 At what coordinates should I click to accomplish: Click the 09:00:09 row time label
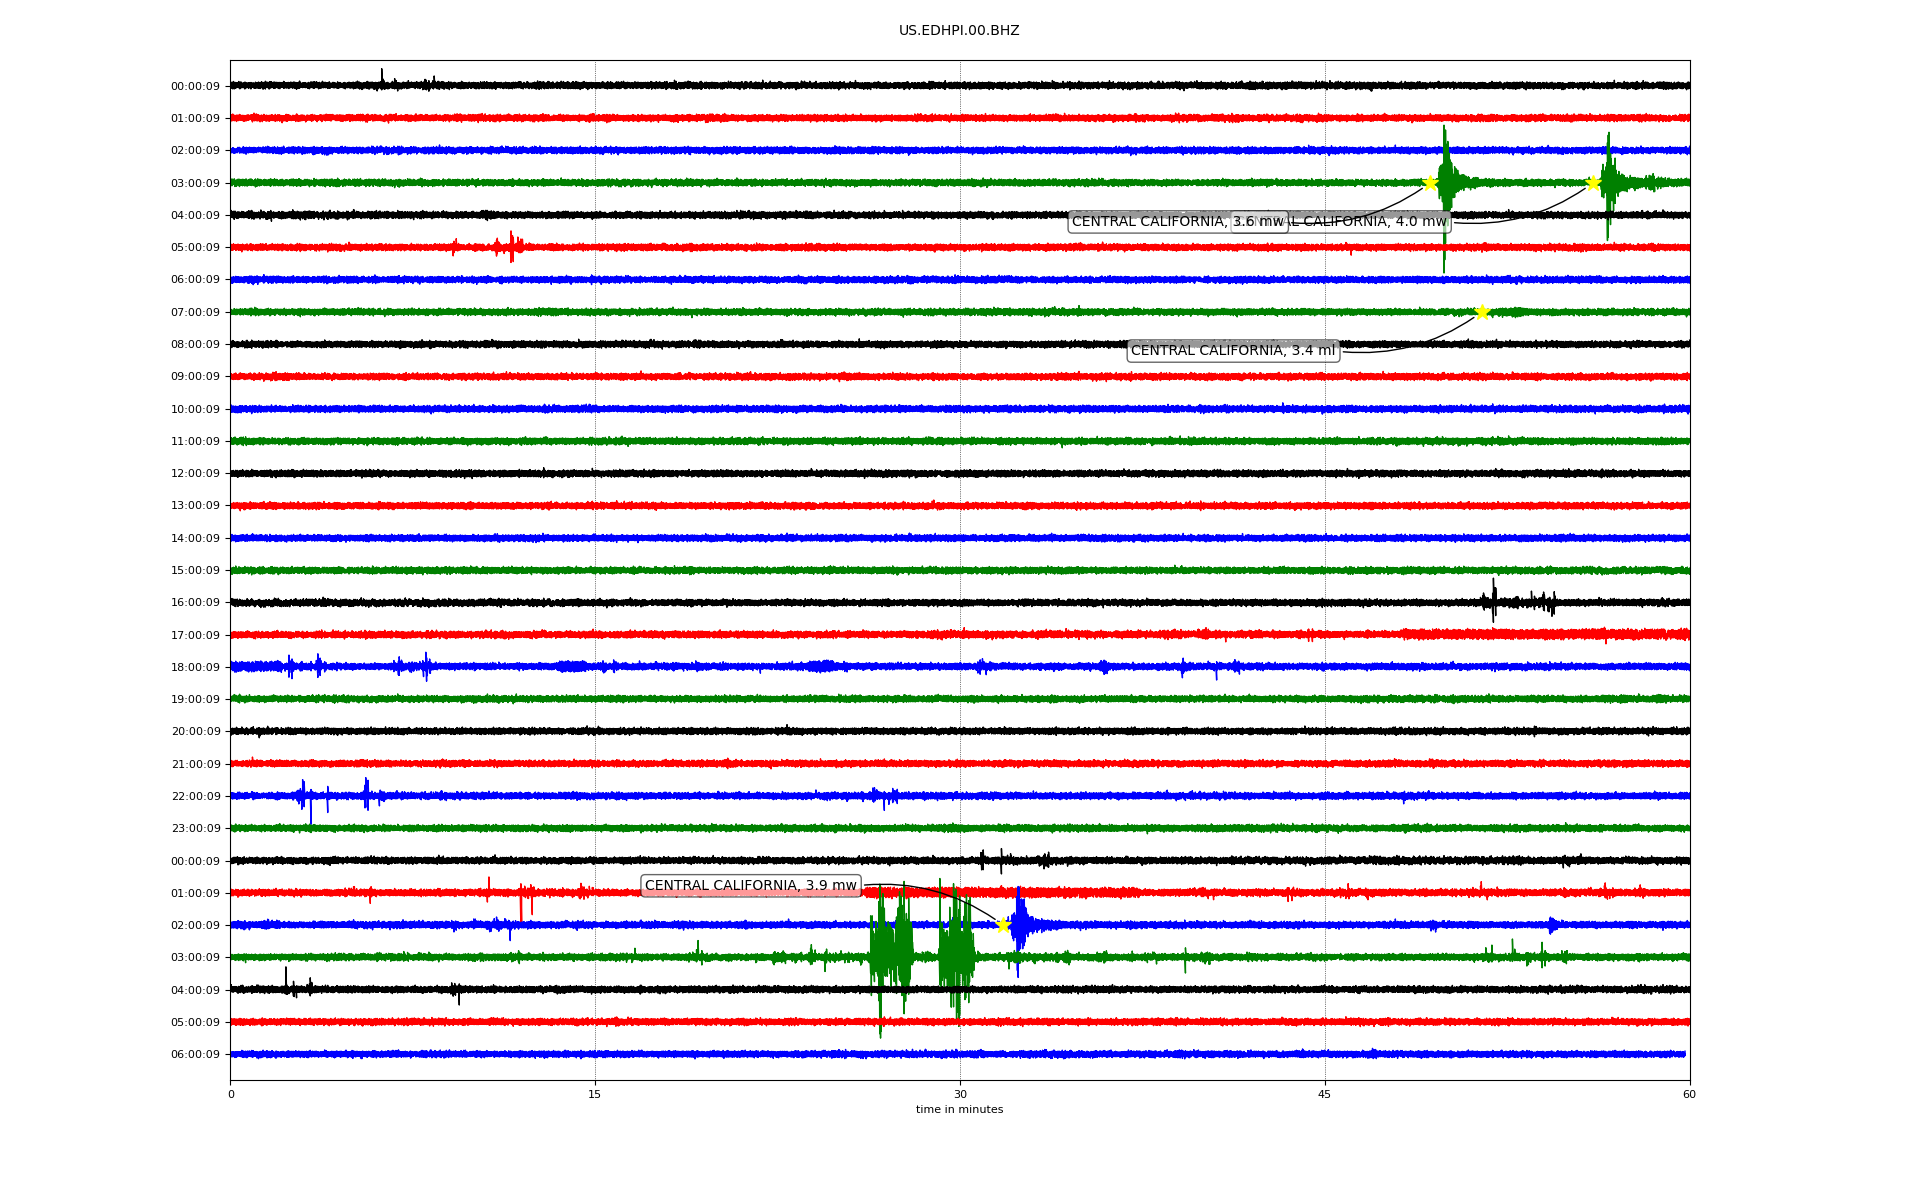coord(195,377)
